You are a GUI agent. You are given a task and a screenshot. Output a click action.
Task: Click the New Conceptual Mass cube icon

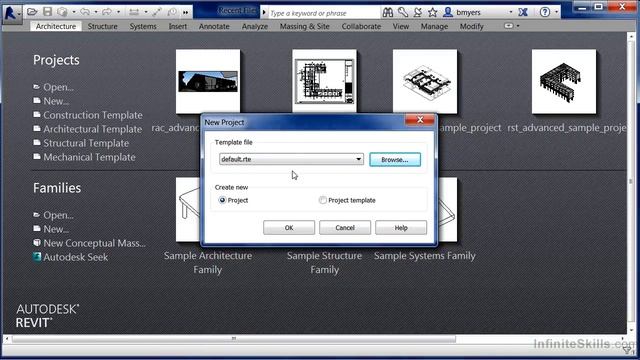37,242
